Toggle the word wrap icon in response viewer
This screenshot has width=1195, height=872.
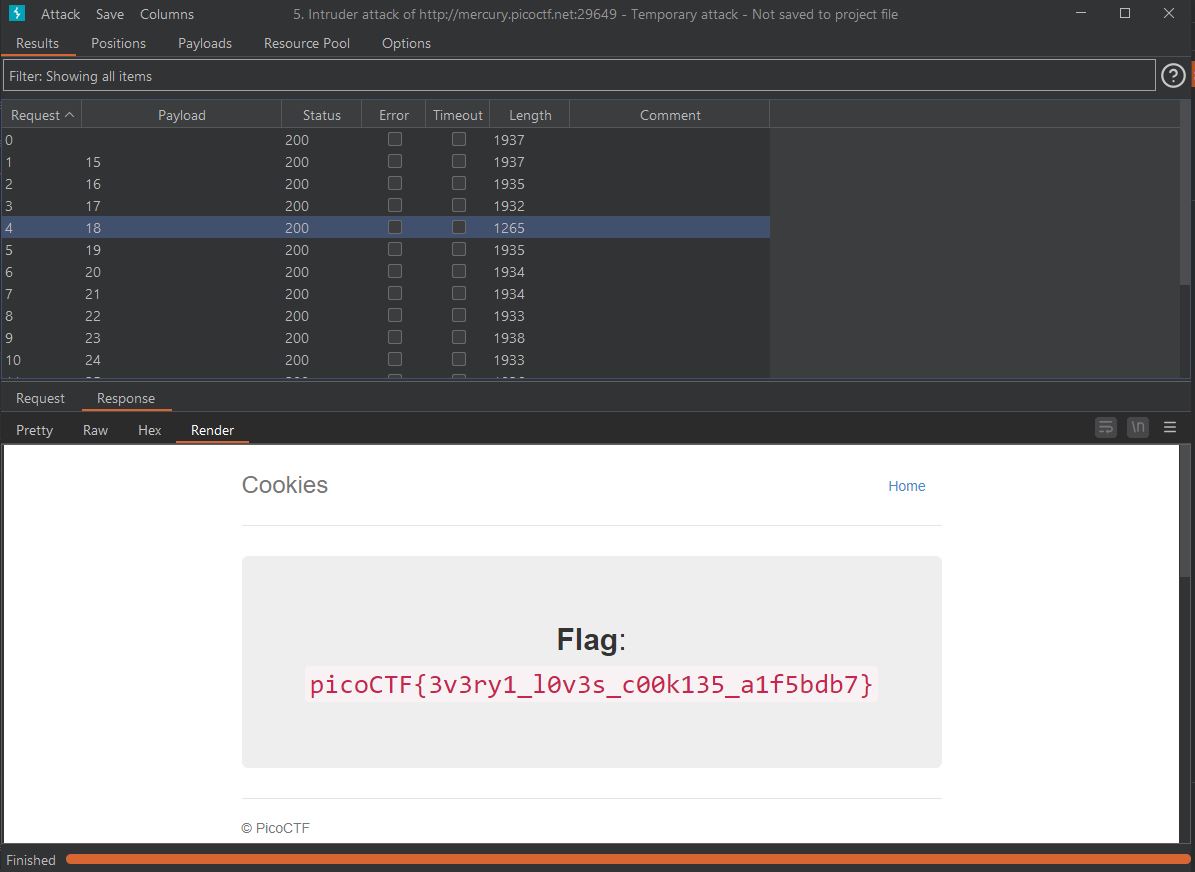pos(1106,428)
